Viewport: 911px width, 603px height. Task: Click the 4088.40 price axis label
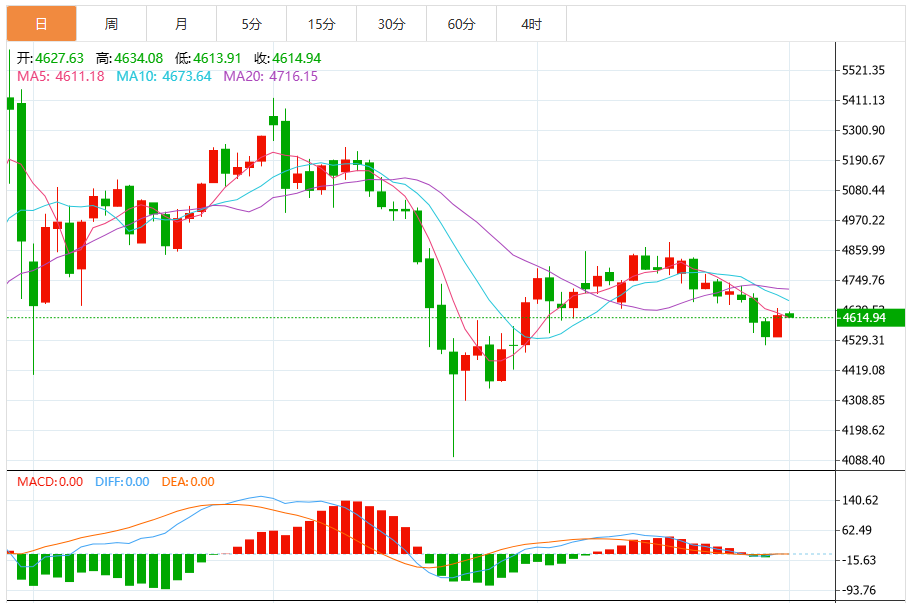(863, 460)
